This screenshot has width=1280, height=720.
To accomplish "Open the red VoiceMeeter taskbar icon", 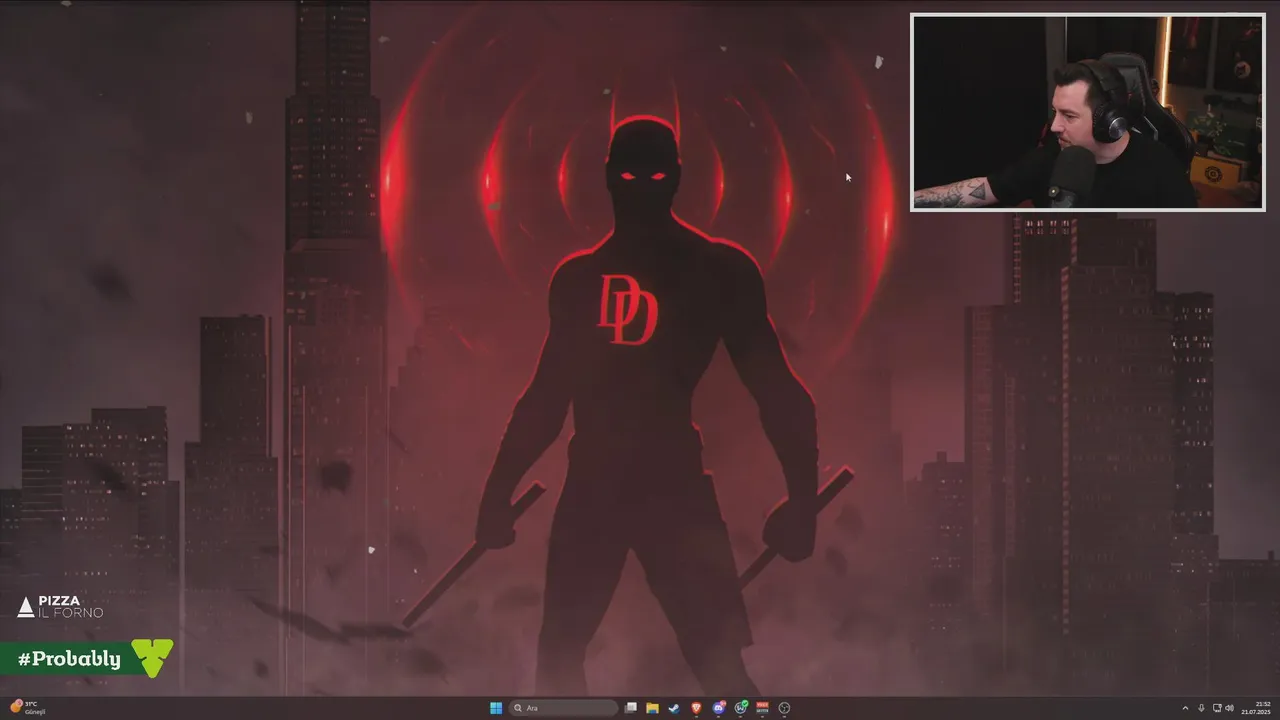I will (762, 707).
